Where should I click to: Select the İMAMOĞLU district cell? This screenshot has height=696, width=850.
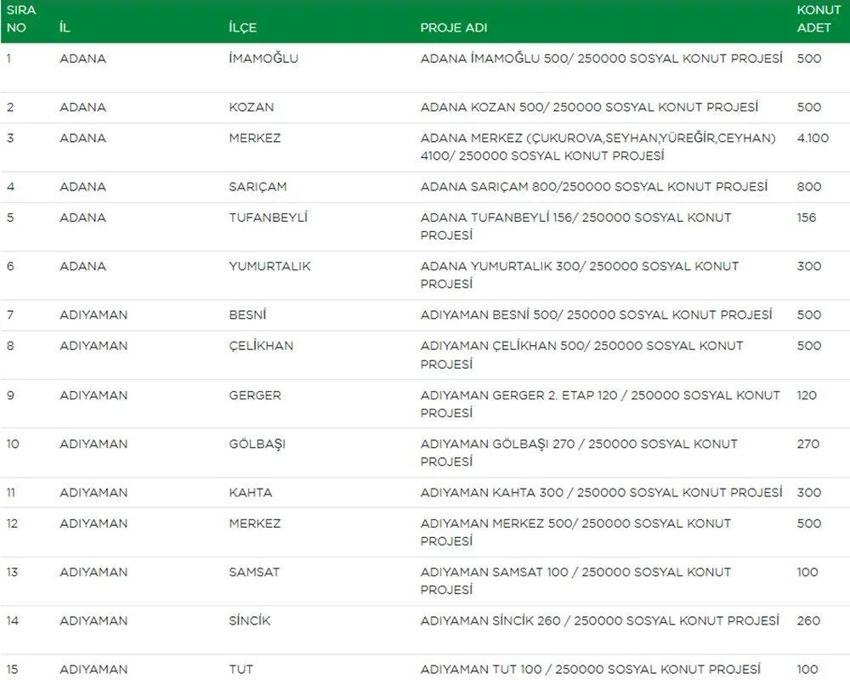263,58
